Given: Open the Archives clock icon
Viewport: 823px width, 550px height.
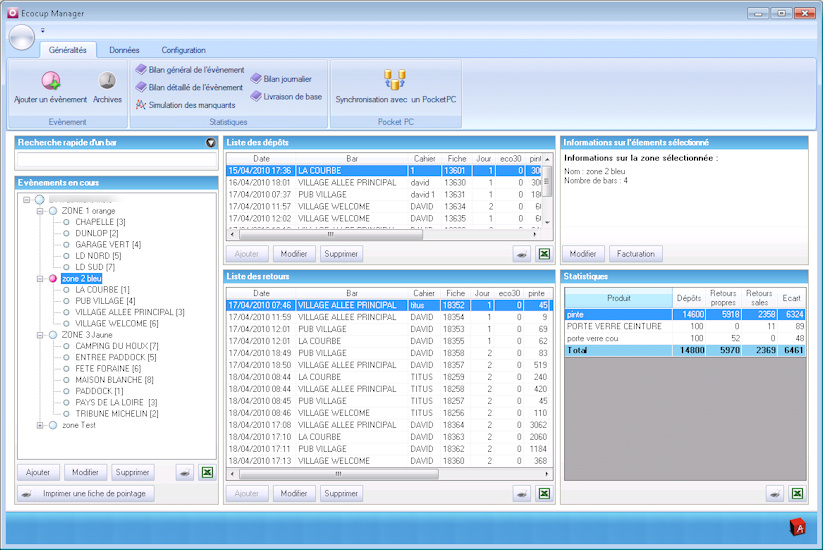Looking at the screenshot, I should (107, 81).
